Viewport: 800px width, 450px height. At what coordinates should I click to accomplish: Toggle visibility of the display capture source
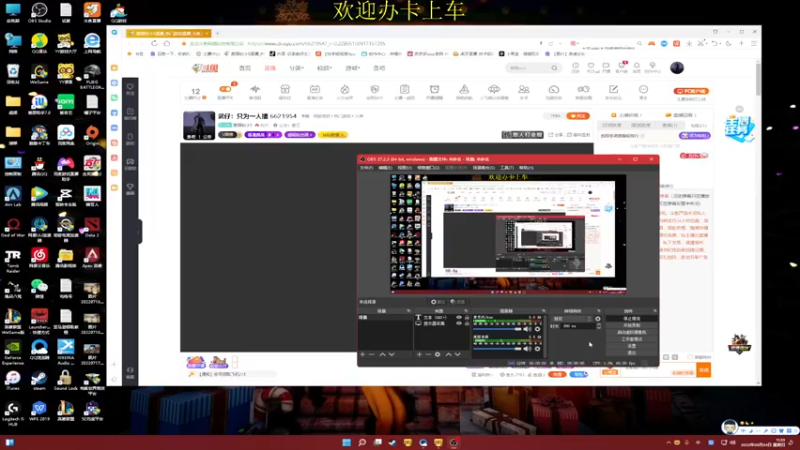459,323
